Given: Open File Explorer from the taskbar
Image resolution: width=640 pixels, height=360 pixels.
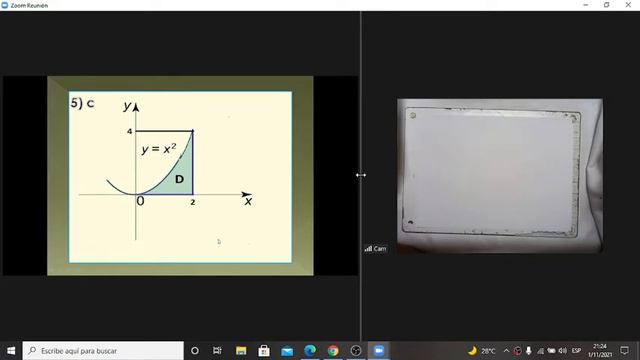Looking at the screenshot, I should click(241, 351).
